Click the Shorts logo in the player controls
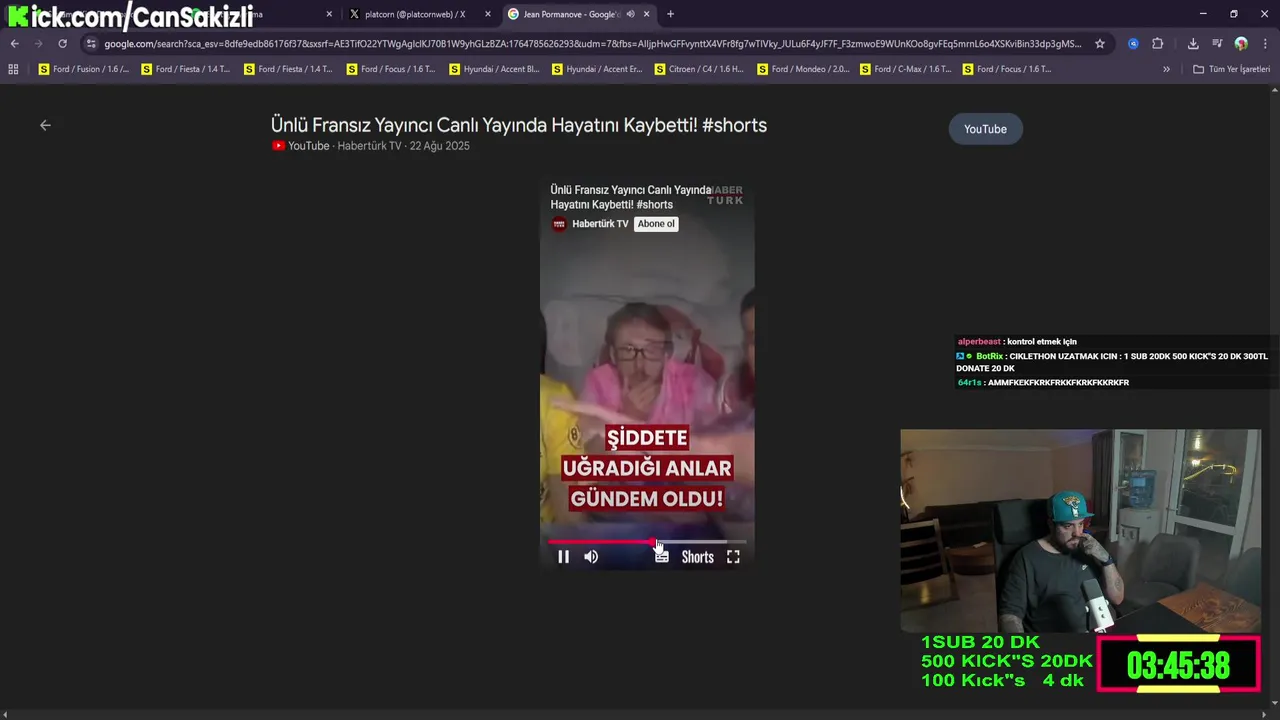This screenshot has width=1280, height=720. coord(698,557)
